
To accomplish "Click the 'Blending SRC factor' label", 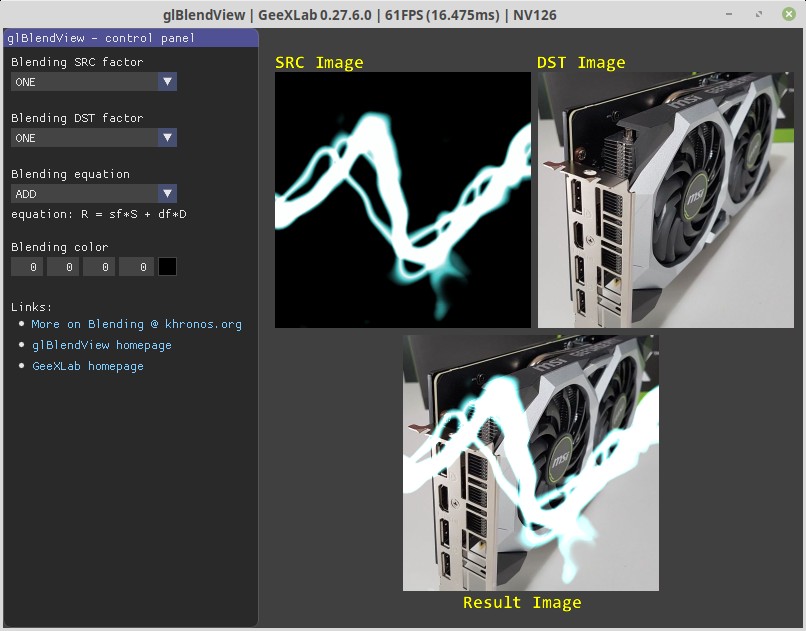I will pos(77,62).
